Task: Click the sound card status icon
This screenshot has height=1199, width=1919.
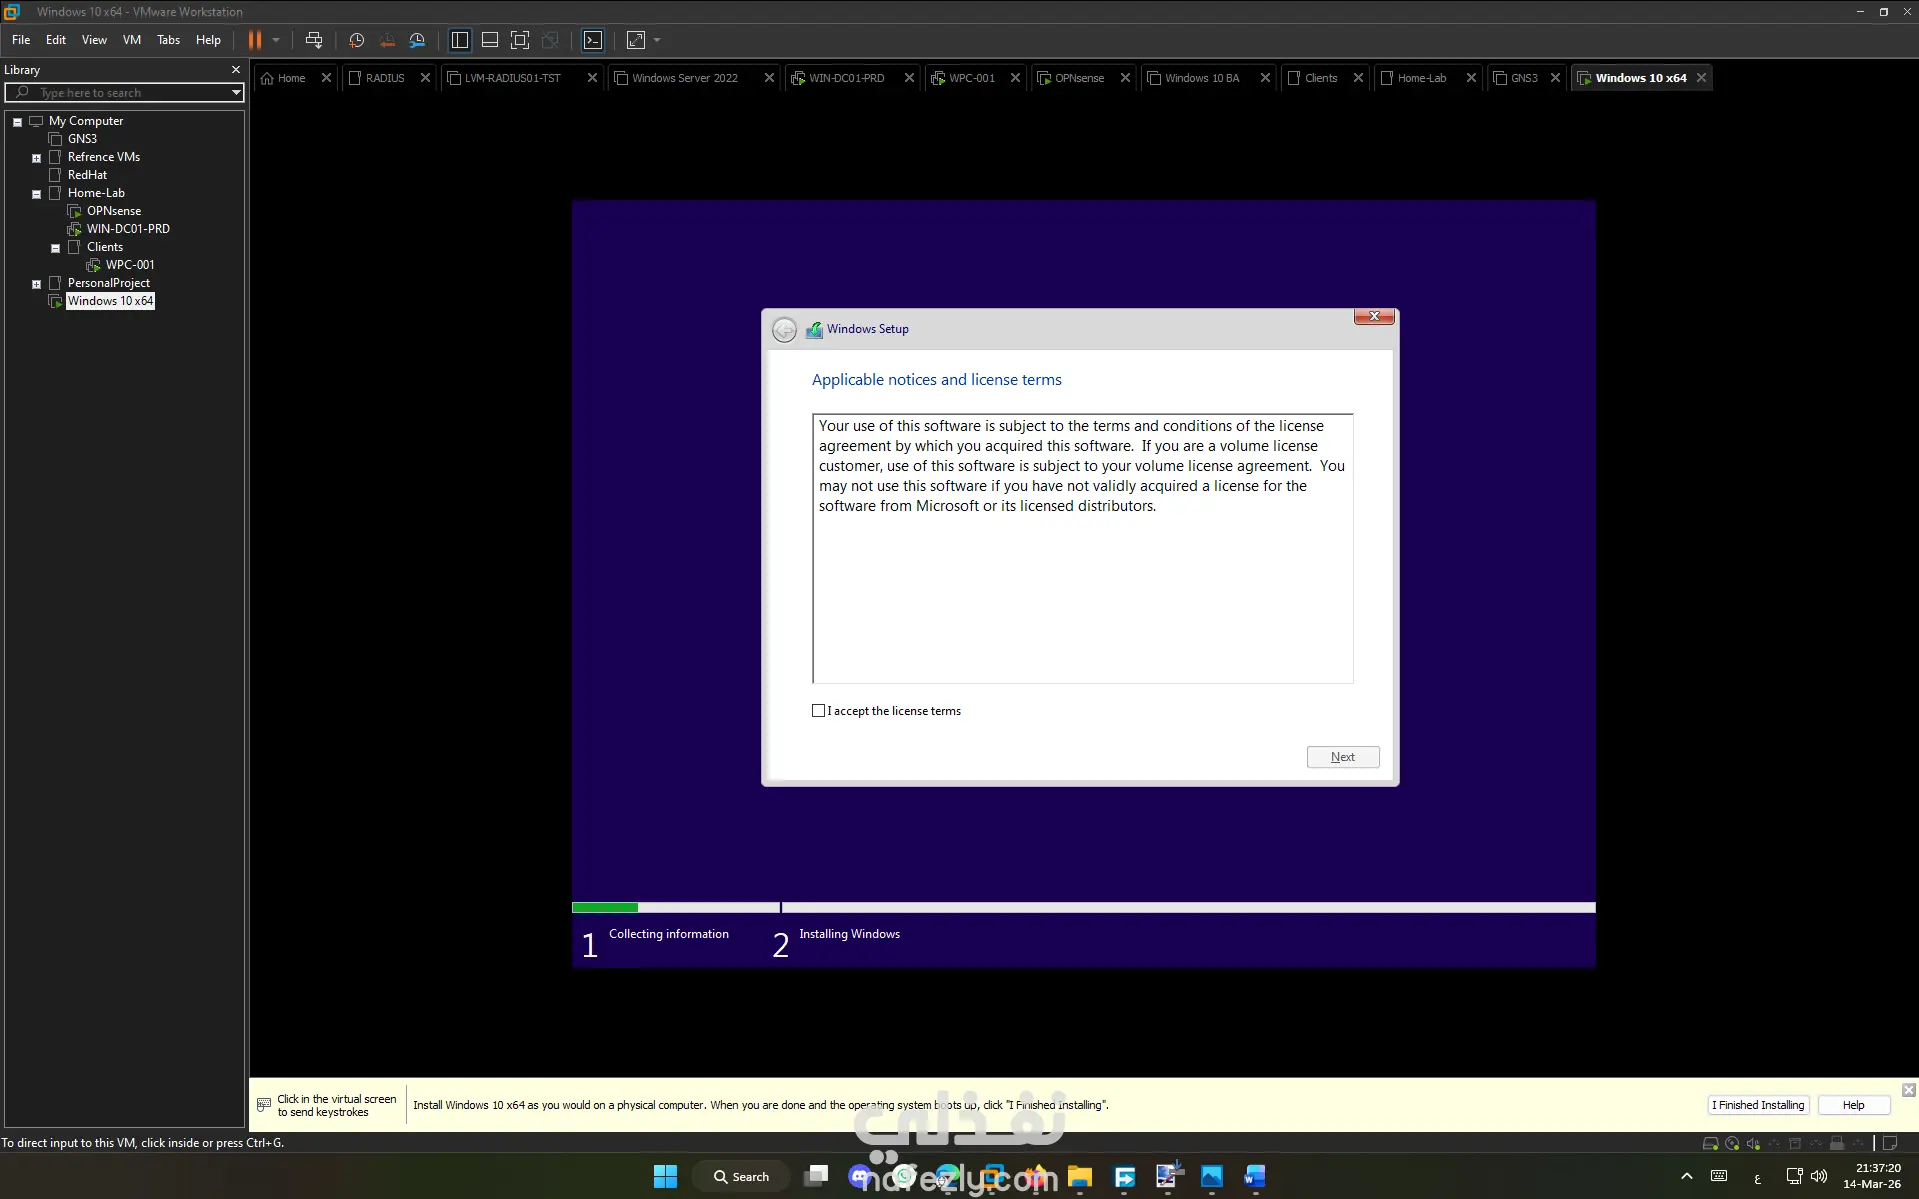Action: (x=1753, y=1143)
